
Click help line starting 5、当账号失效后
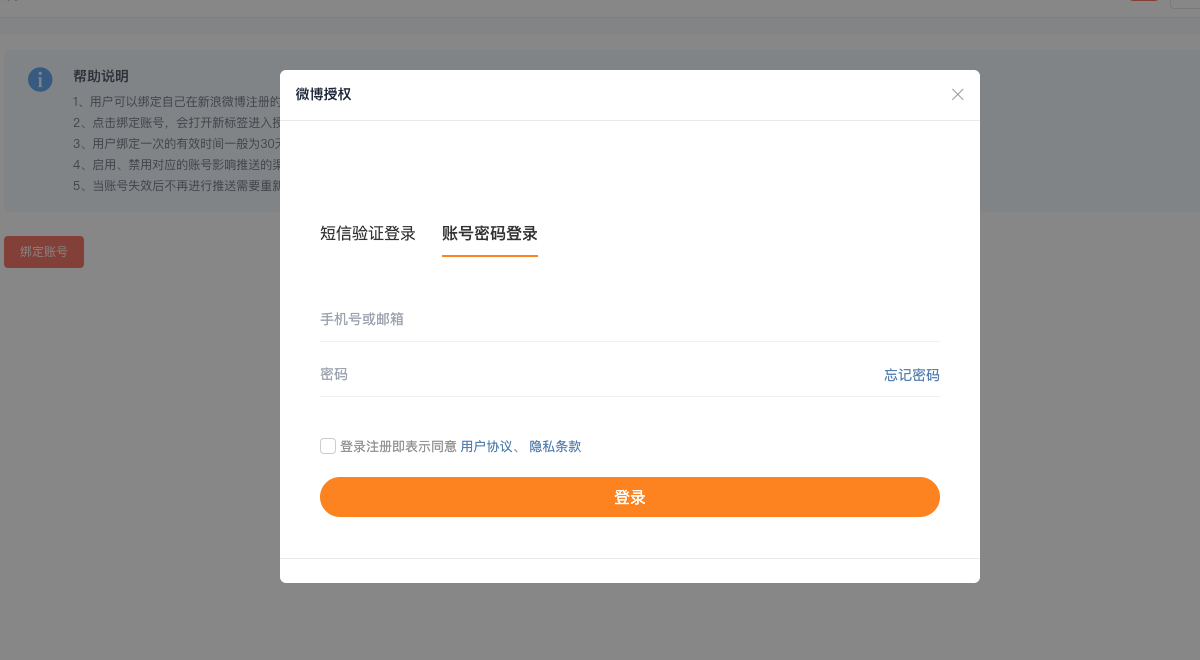(x=176, y=186)
